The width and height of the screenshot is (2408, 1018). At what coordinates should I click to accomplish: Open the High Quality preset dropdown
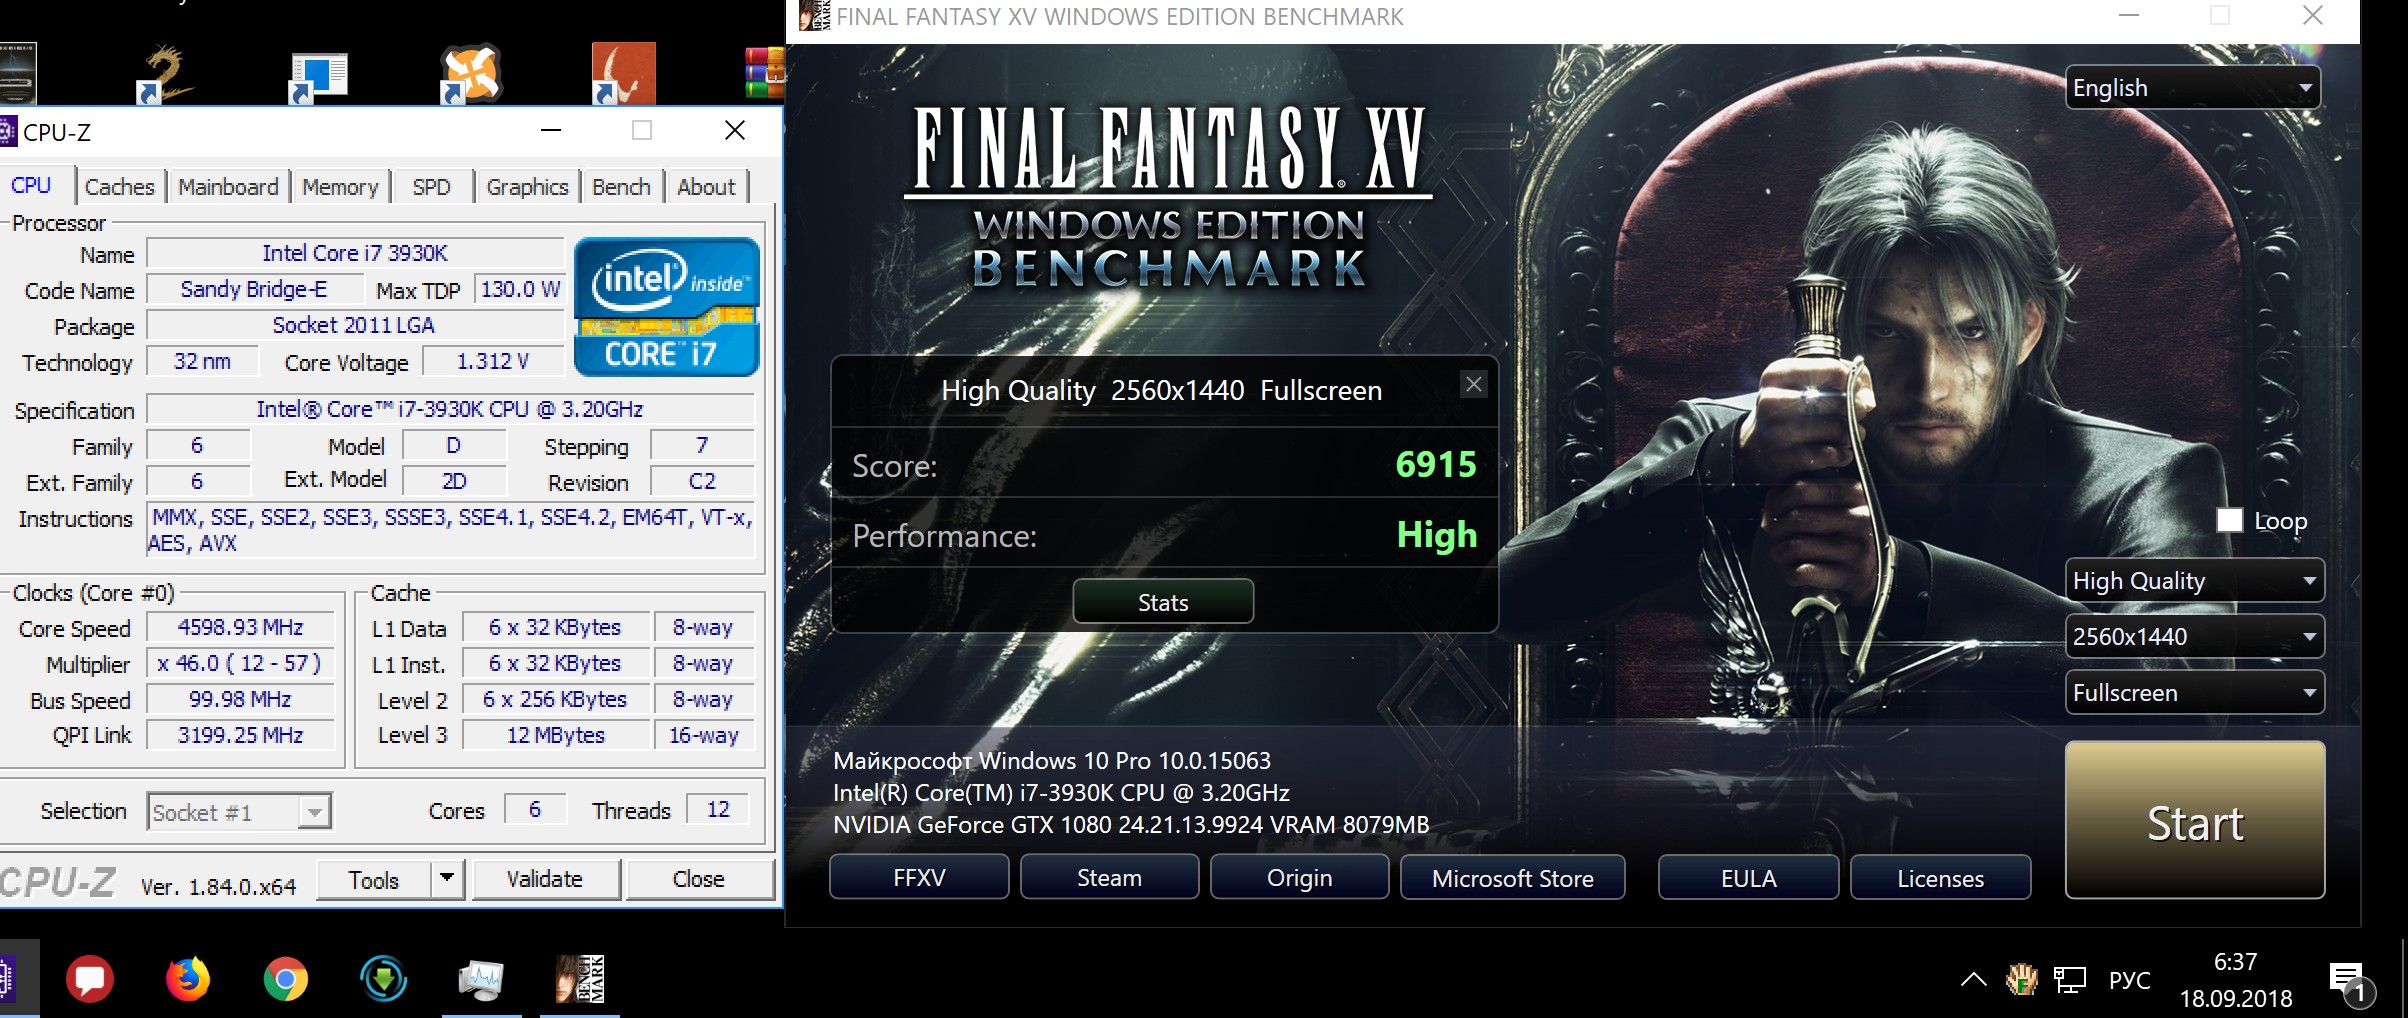2194,581
